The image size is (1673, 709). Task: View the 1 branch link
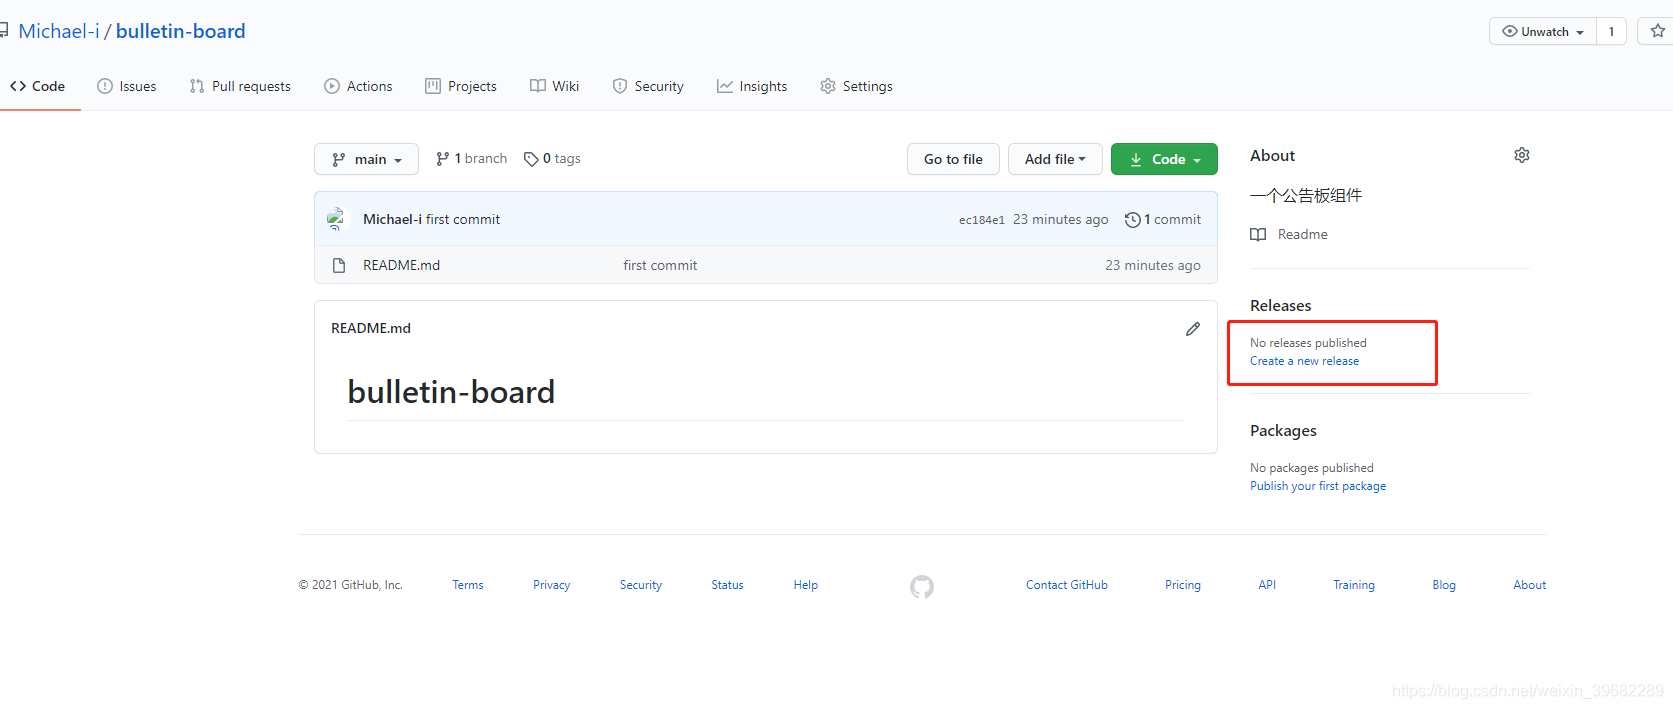tap(471, 158)
